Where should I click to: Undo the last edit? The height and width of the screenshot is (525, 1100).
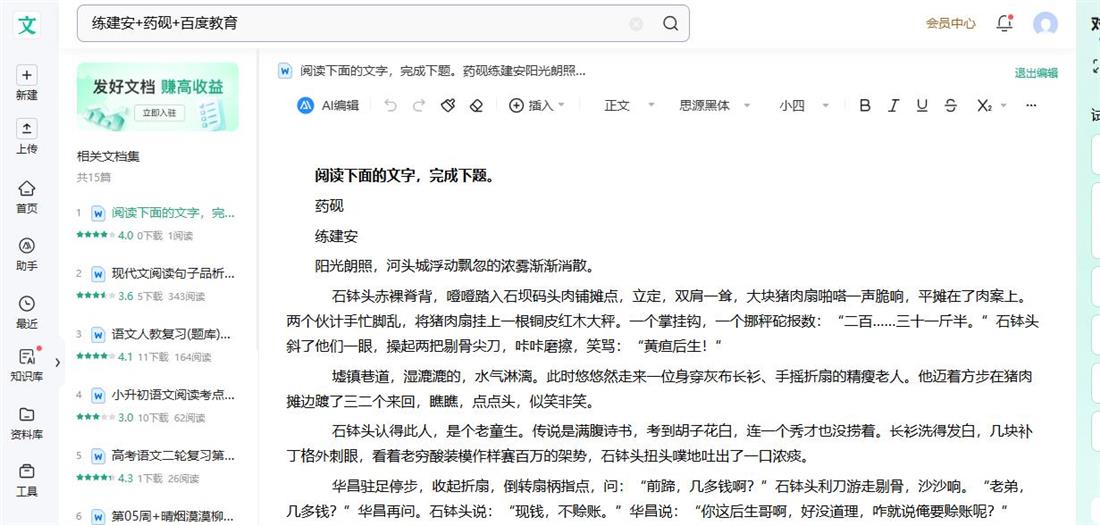(391, 105)
